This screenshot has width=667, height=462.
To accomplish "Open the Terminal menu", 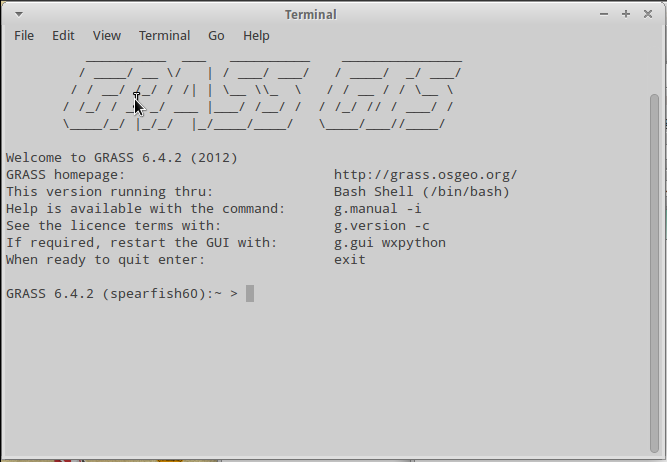I will coord(164,36).
